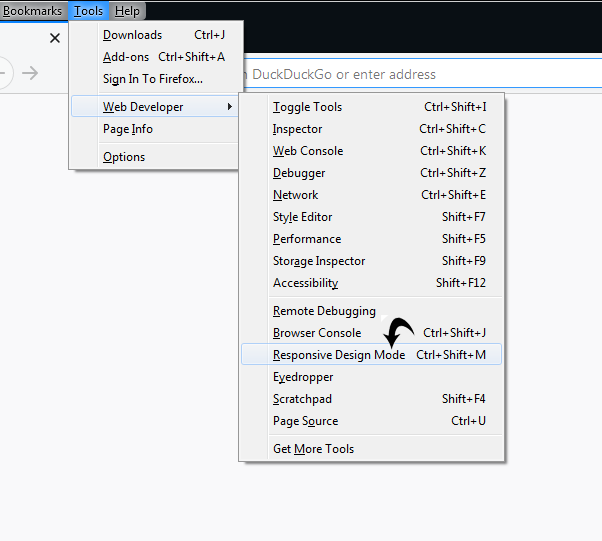Choose Add-ons in Tools menu
This screenshot has height=541, width=602.
155,57
